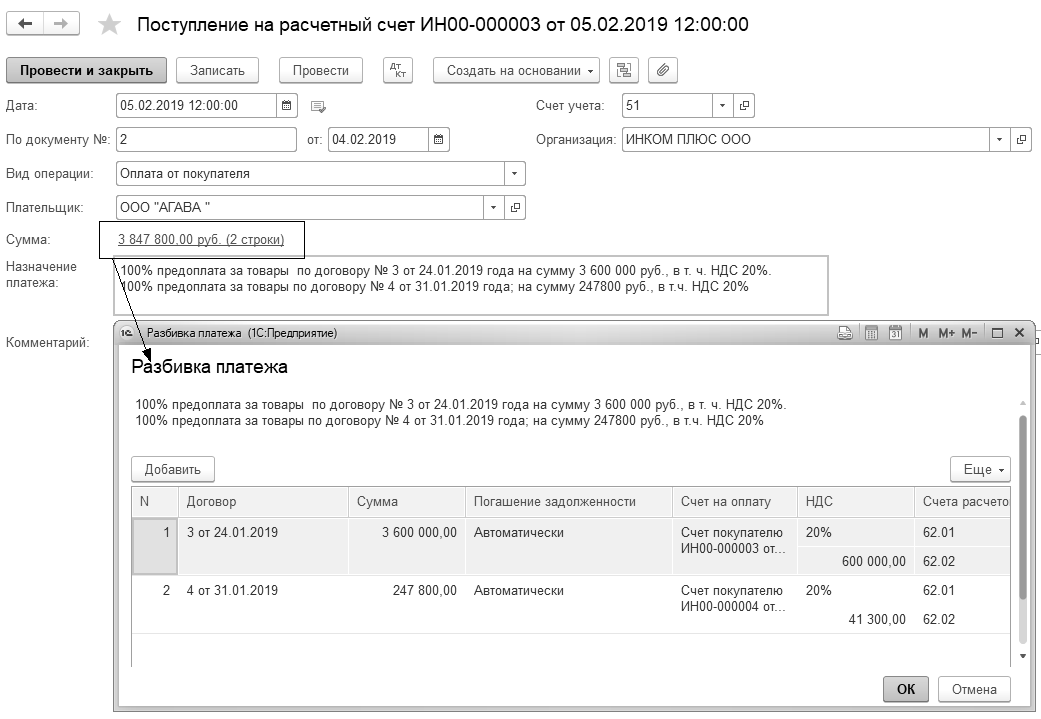Select the amount cell 3 600 000,00
The width and height of the screenshot is (1041, 719).
click(x=406, y=546)
